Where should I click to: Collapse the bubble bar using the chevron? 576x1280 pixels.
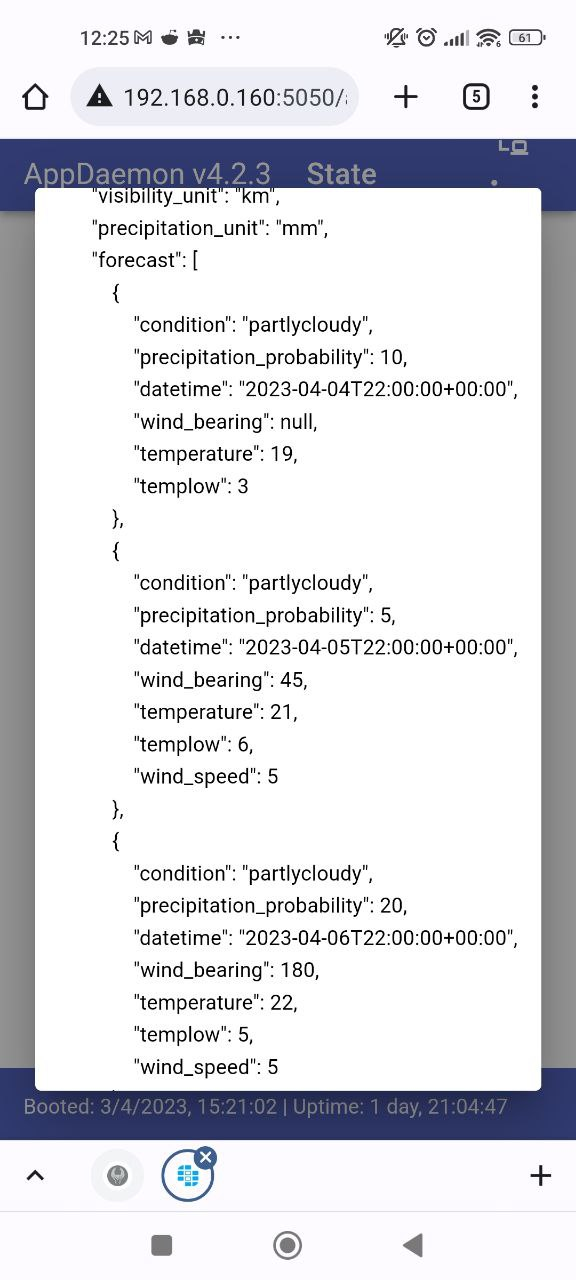[36, 1175]
